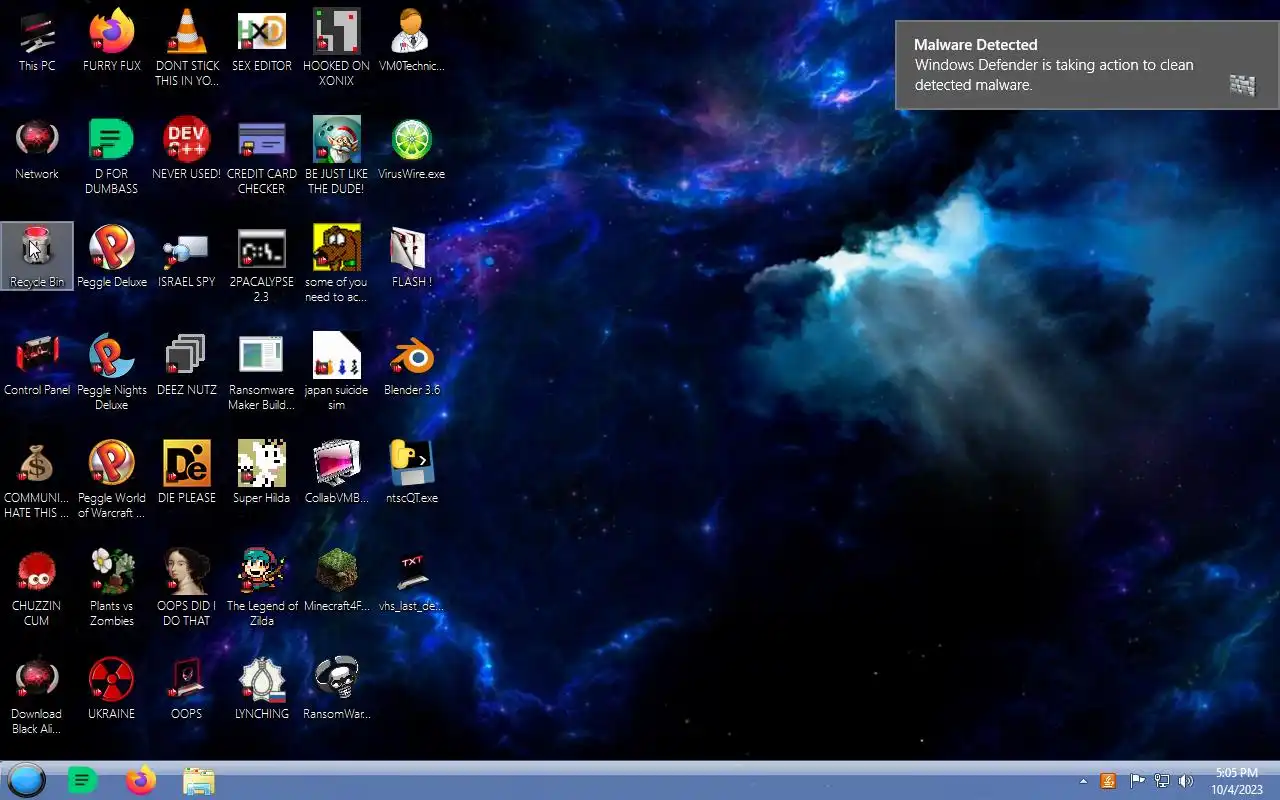Select the Download Black Ali... icon
This screenshot has width=1280, height=800.
click(37, 697)
